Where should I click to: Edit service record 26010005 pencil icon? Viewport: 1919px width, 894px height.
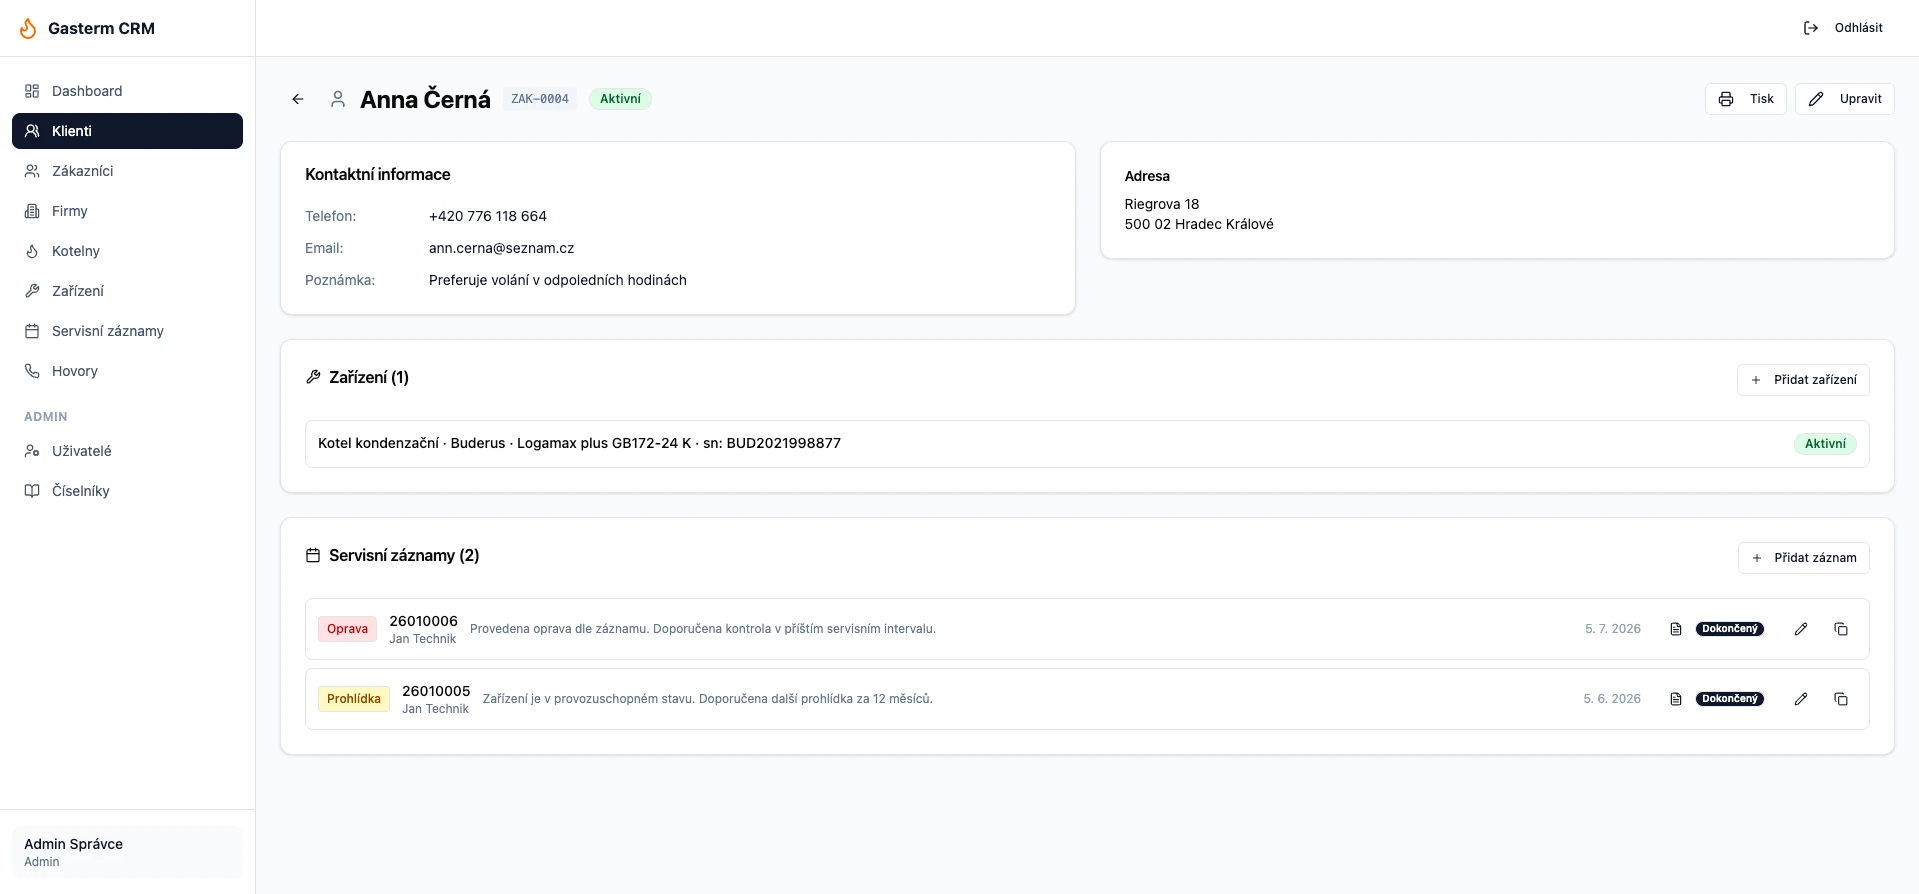coord(1800,699)
